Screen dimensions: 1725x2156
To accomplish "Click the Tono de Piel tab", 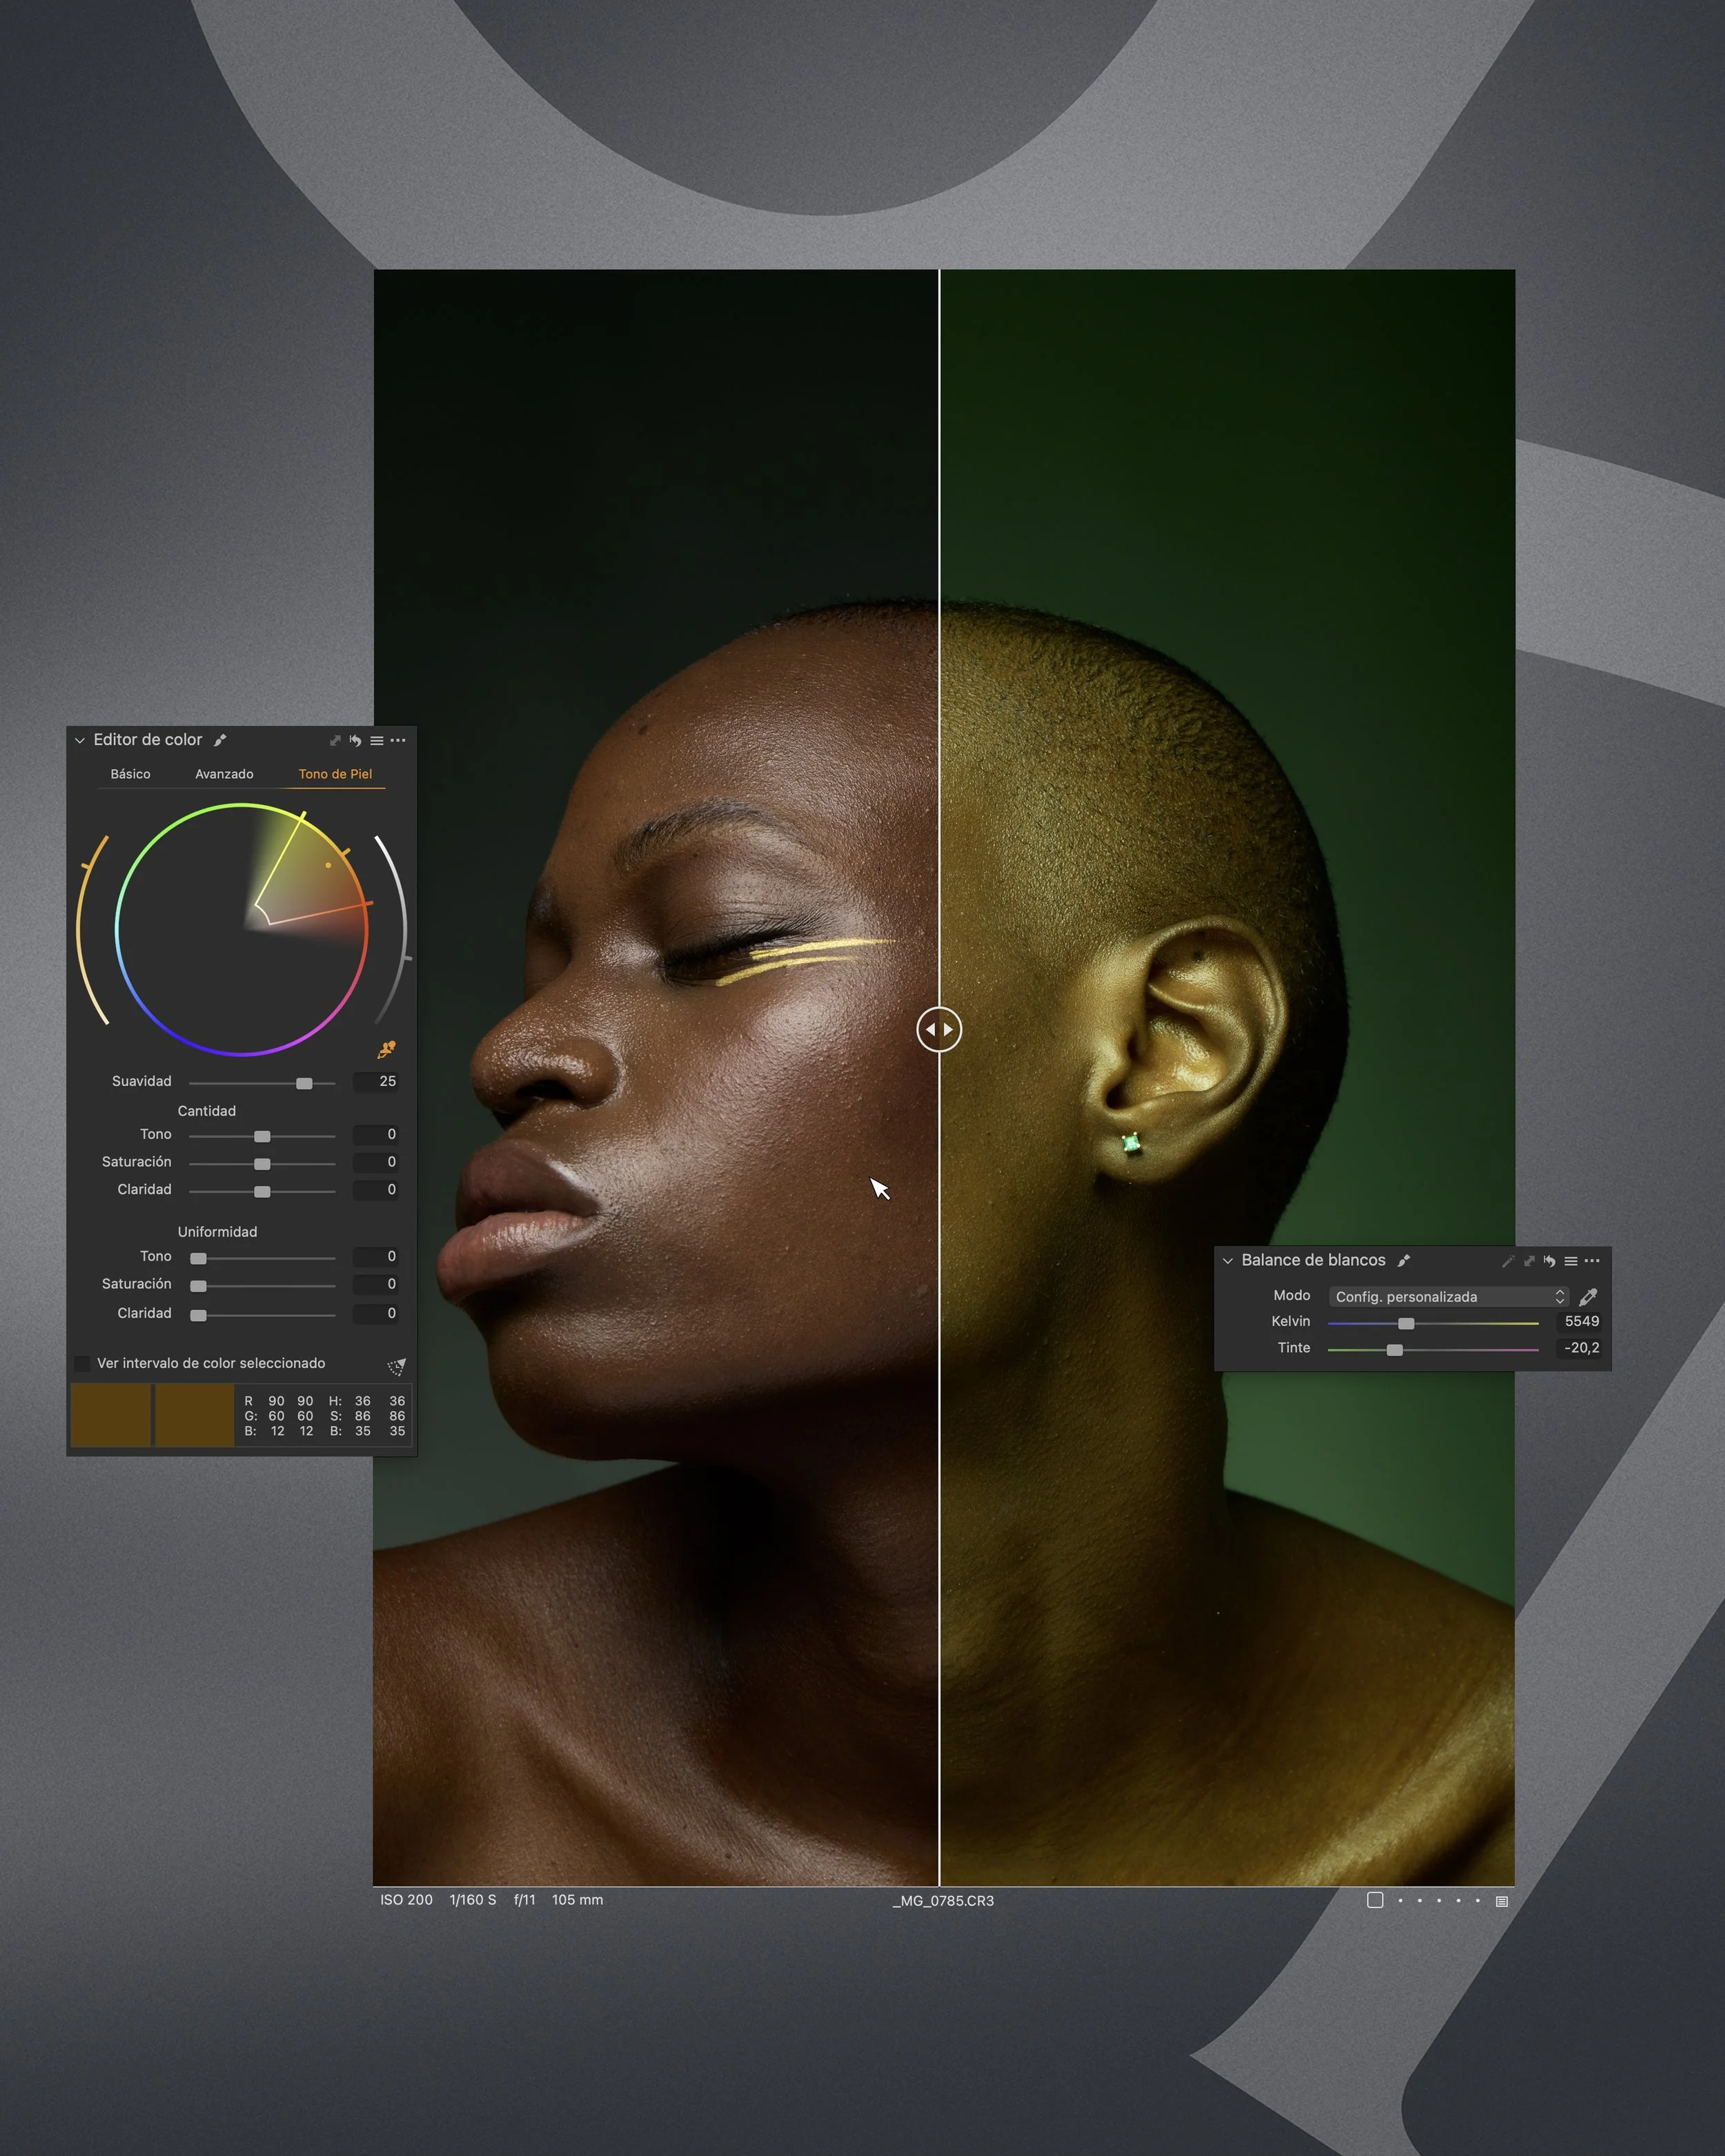I will [335, 774].
